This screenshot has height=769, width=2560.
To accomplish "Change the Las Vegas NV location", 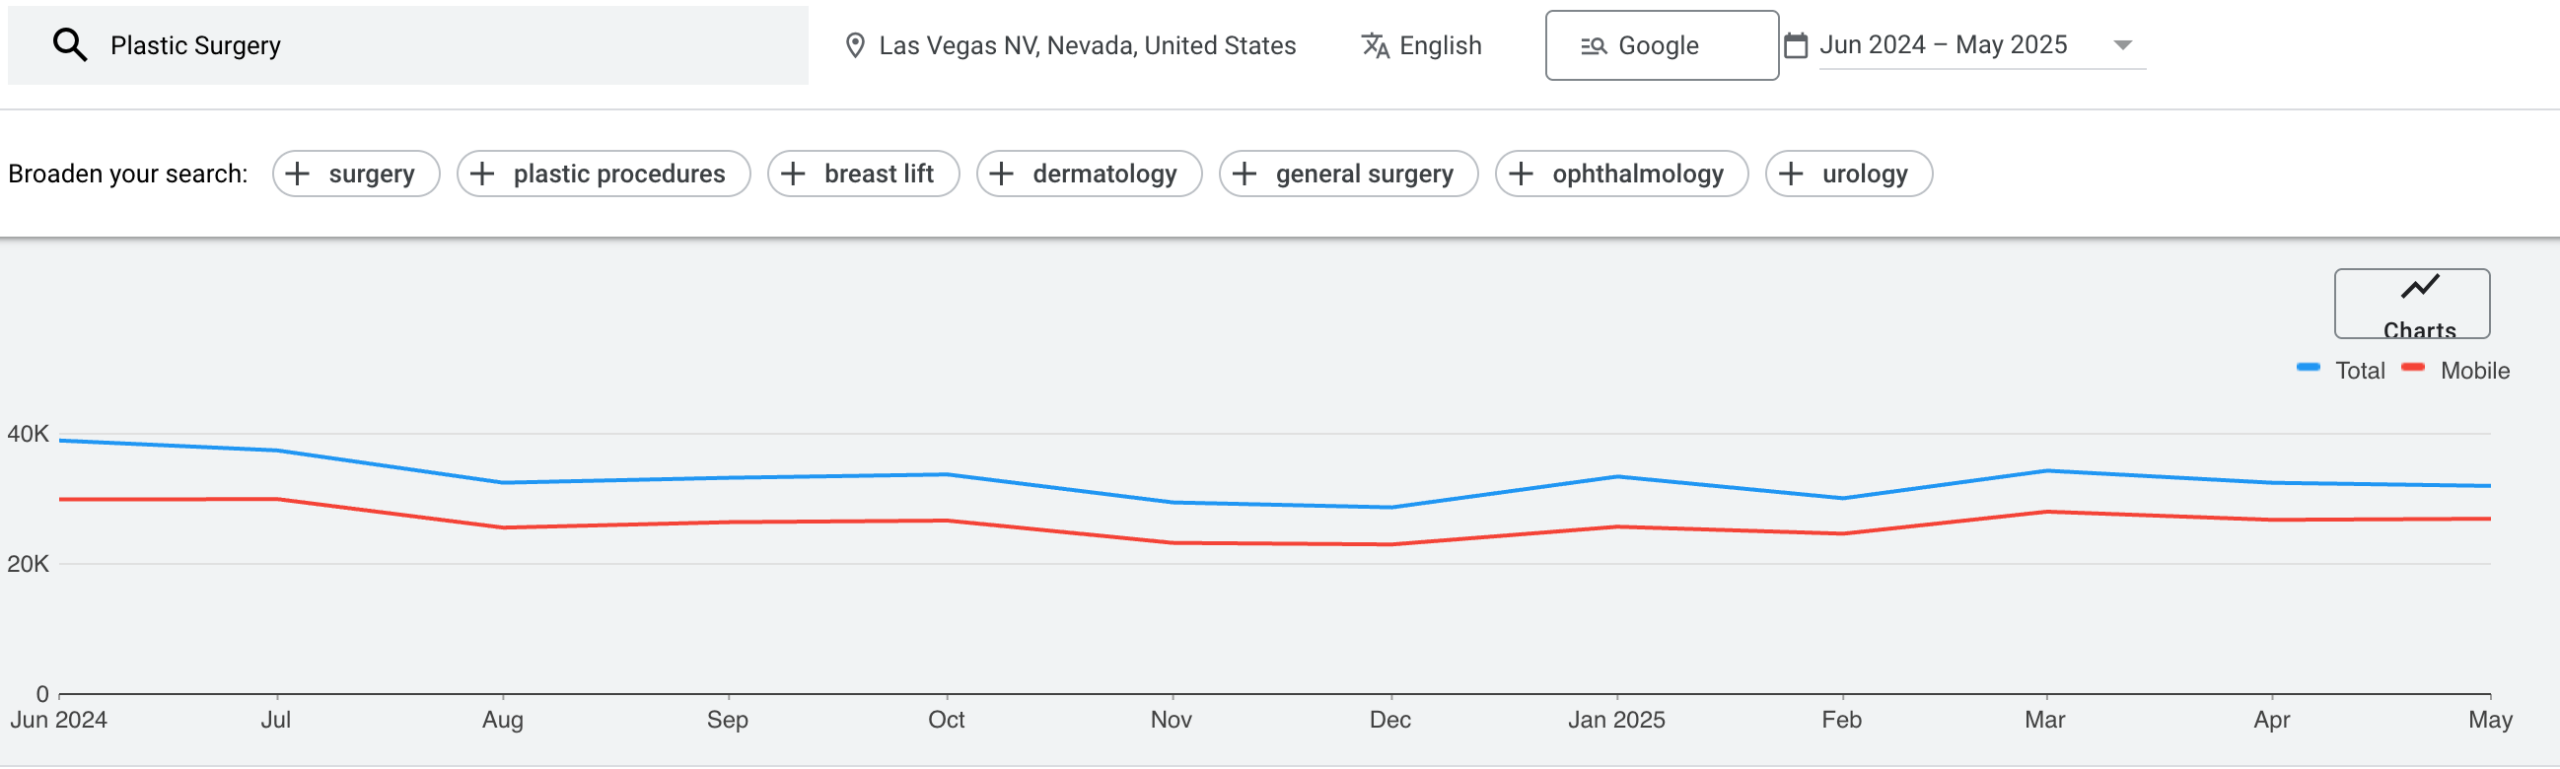I will pyautogui.click(x=1087, y=46).
